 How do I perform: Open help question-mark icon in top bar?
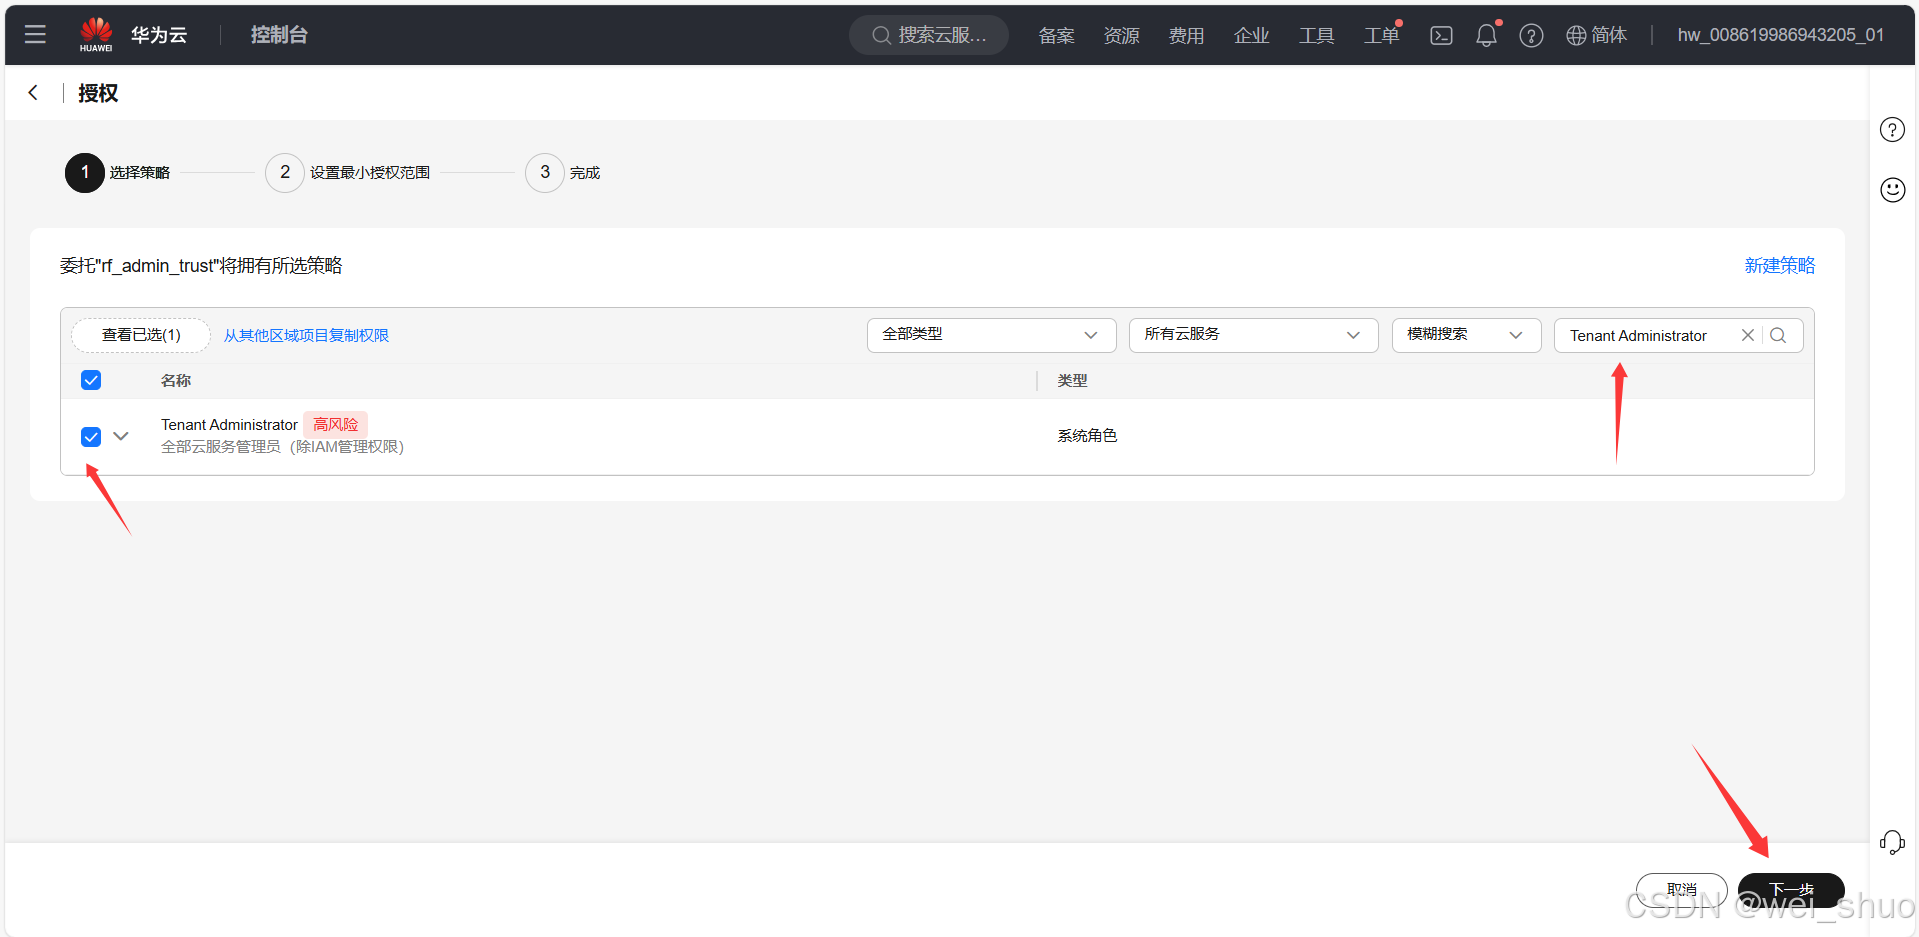coord(1531,35)
